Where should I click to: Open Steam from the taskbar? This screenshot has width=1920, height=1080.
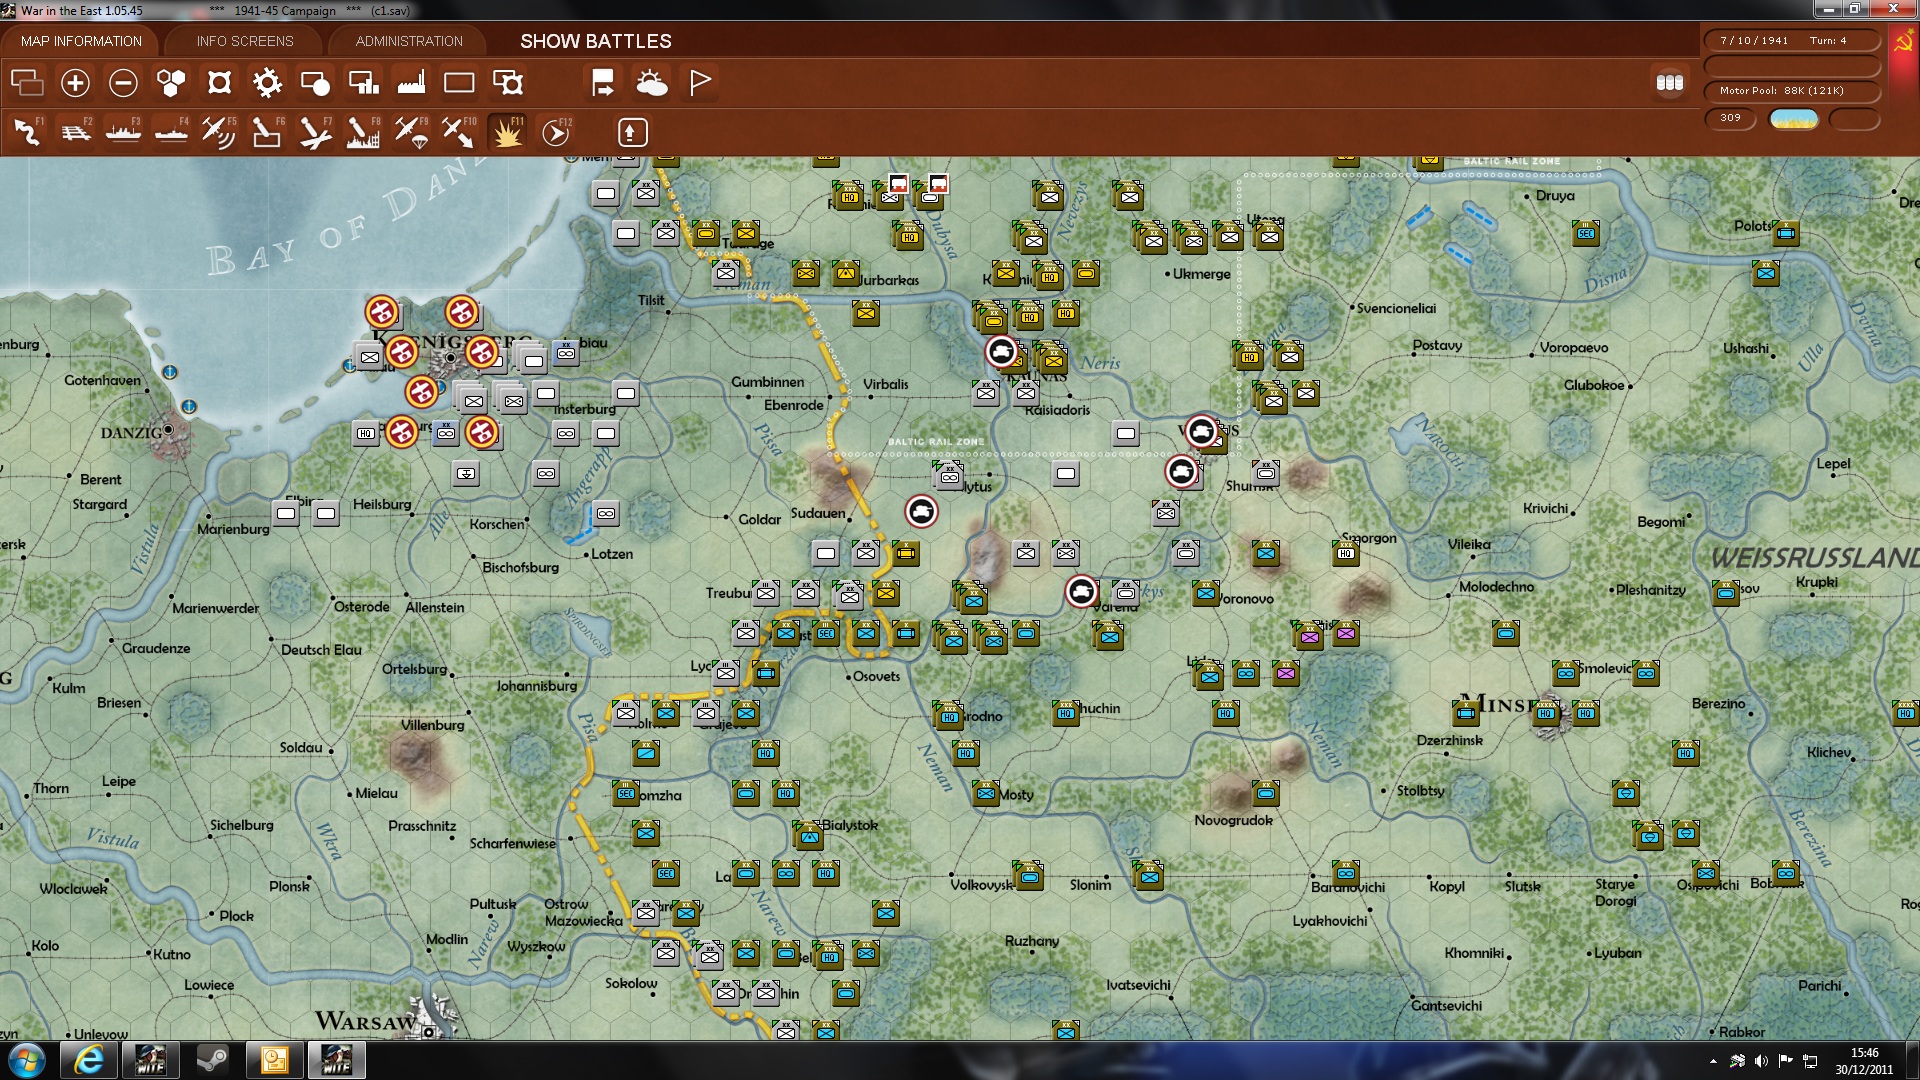click(x=212, y=1060)
